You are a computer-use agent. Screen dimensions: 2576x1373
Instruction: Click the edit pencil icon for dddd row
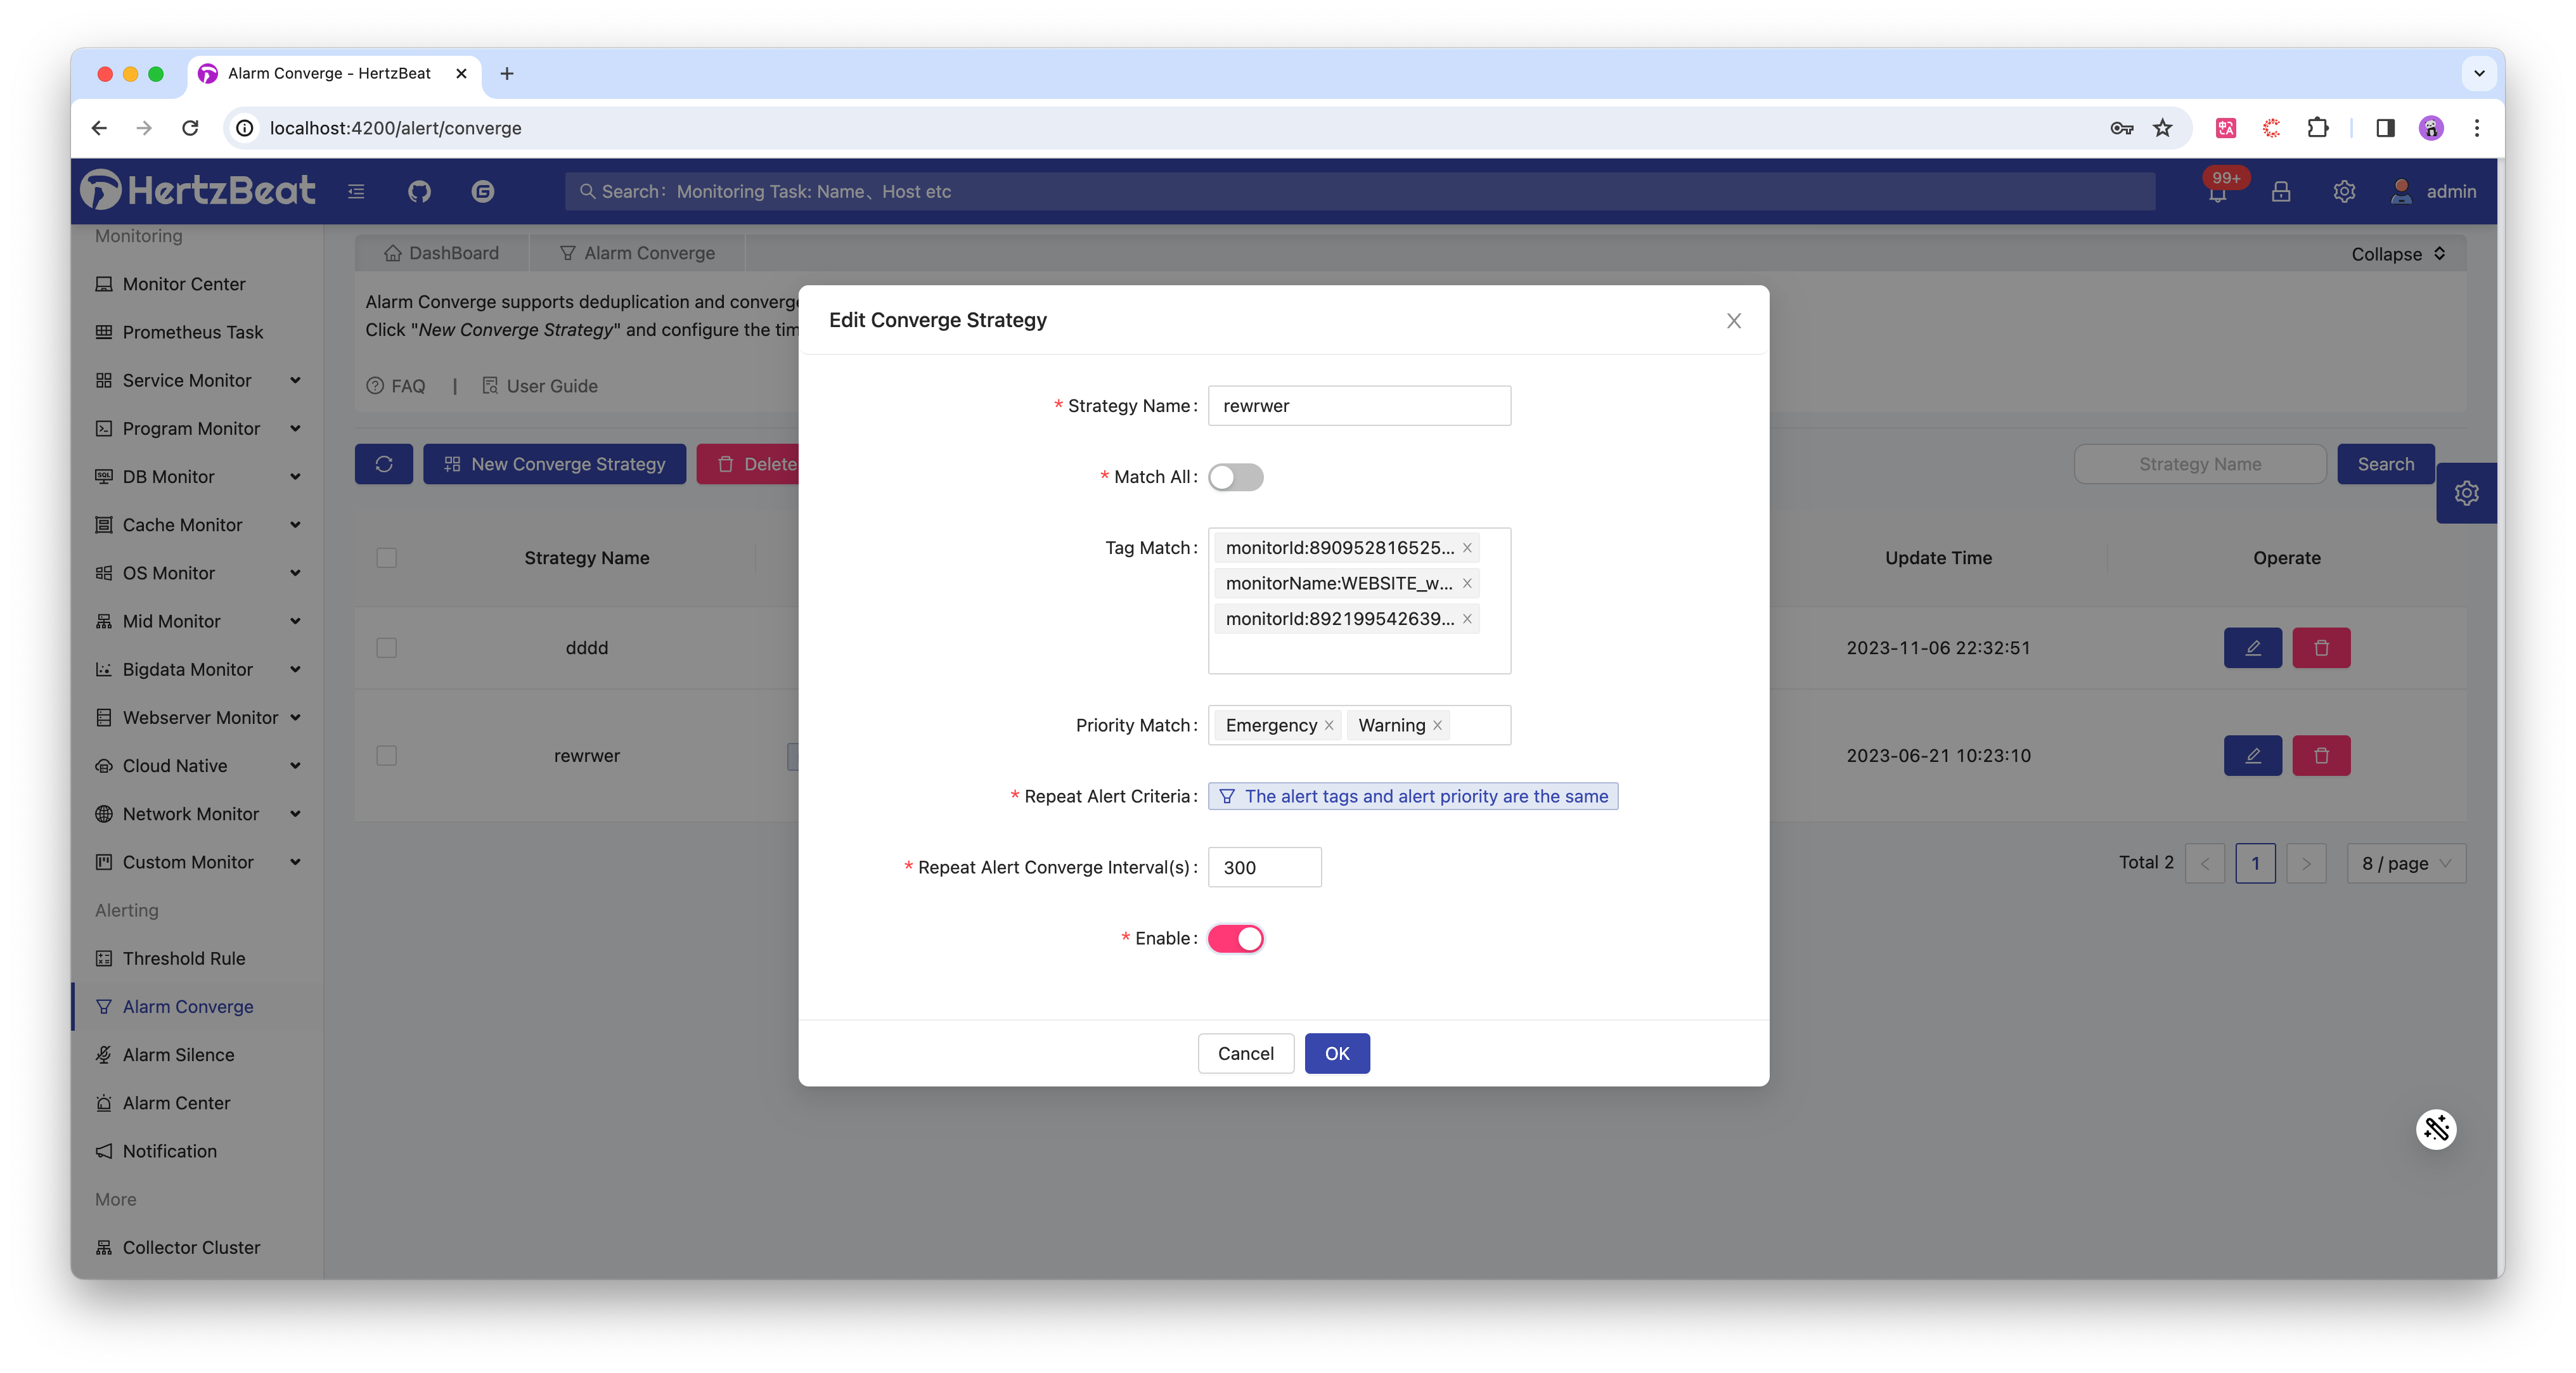(2252, 648)
